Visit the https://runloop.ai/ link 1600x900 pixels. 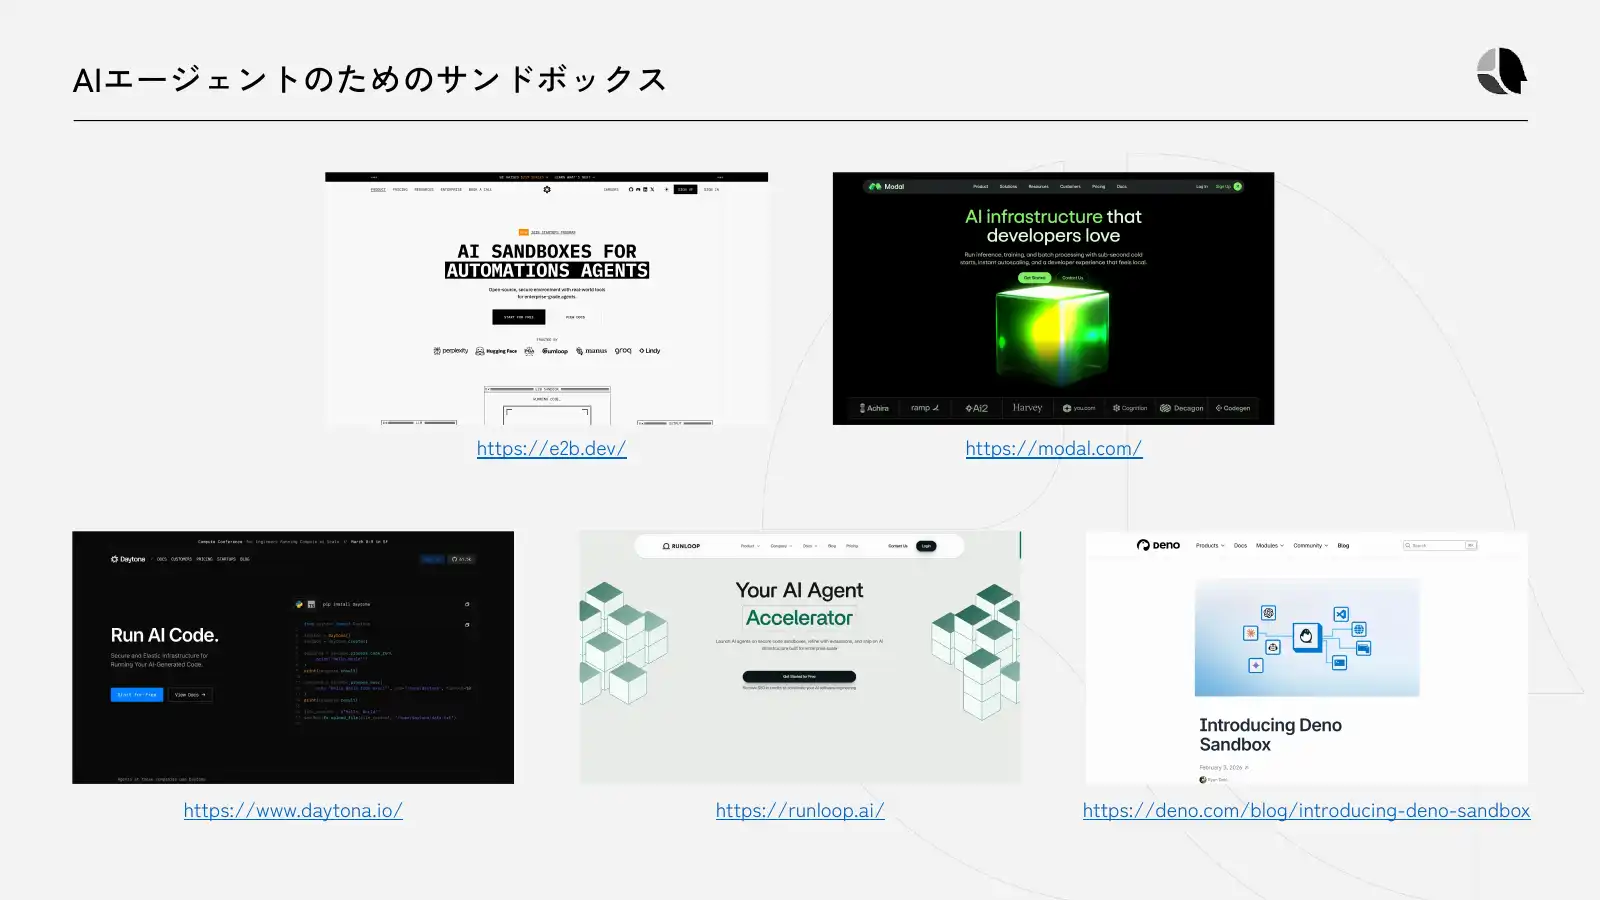(x=800, y=811)
